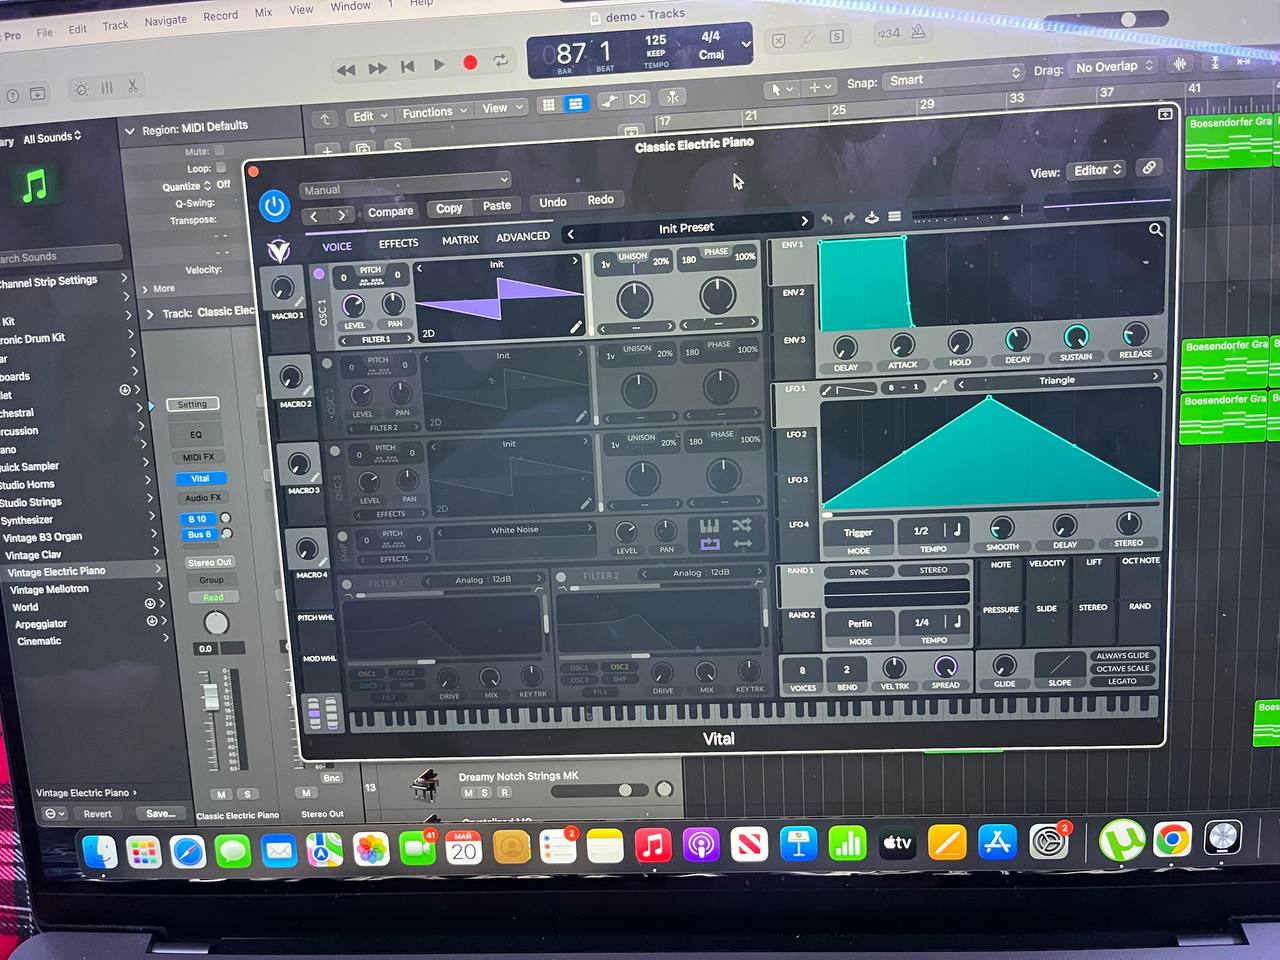Open the Navigate menu
The height and width of the screenshot is (960, 1280).
[165, 21]
